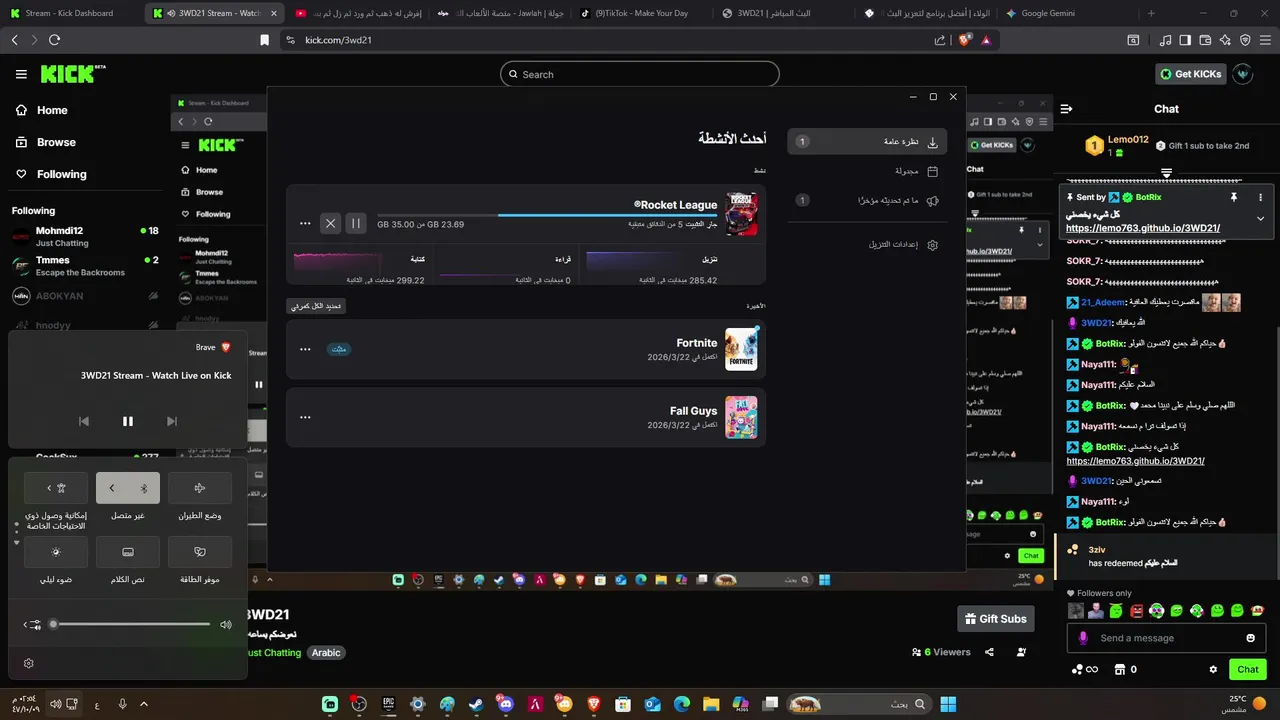The height and width of the screenshot is (720, 1280).
Task: Open the channel shop icon
Action: 1120,669
